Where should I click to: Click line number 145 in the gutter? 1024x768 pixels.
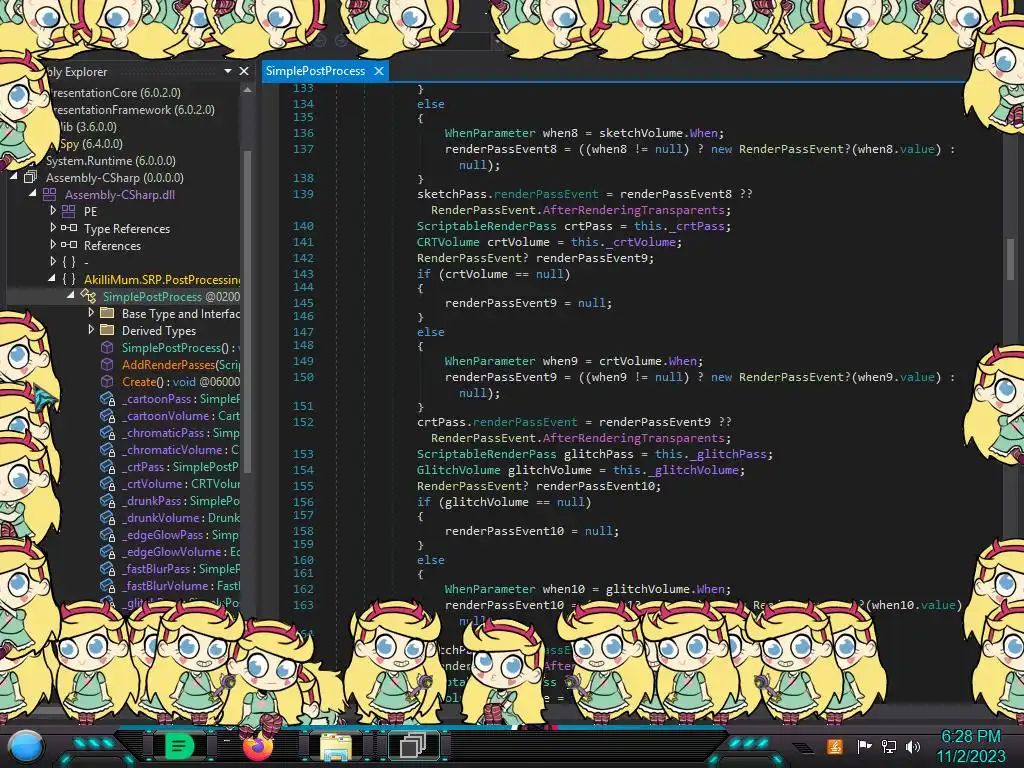(303, 302)
